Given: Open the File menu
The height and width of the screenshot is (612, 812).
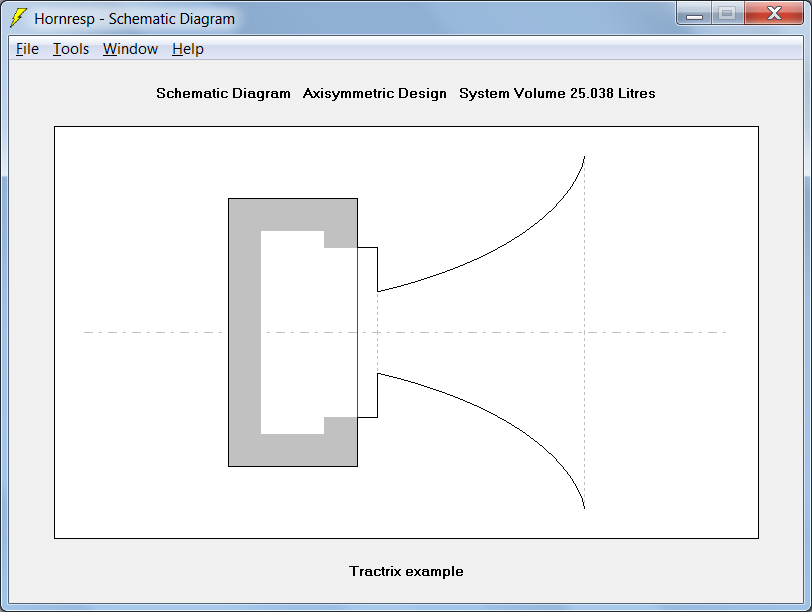Looking at the screenshot, I should (27, 49).
